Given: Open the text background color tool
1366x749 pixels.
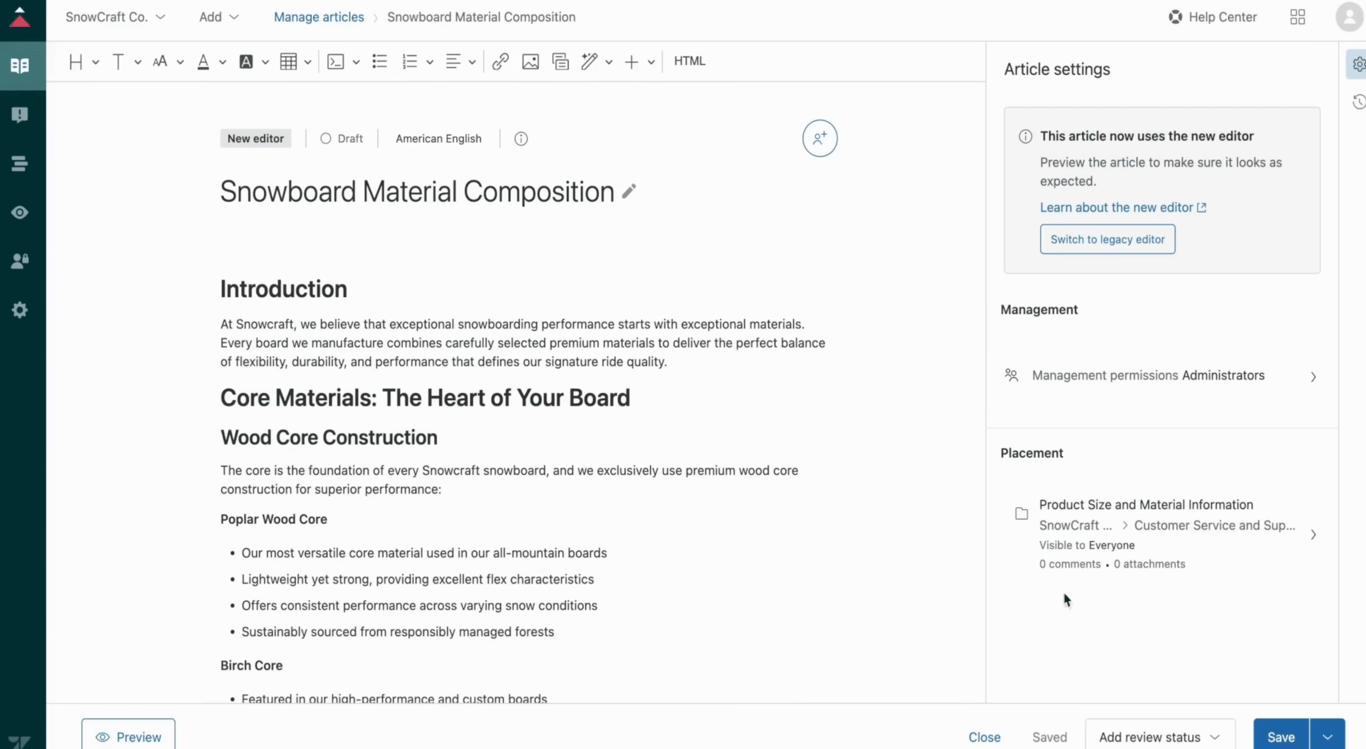Looking at the screenshot, I should tap(246, 62).
